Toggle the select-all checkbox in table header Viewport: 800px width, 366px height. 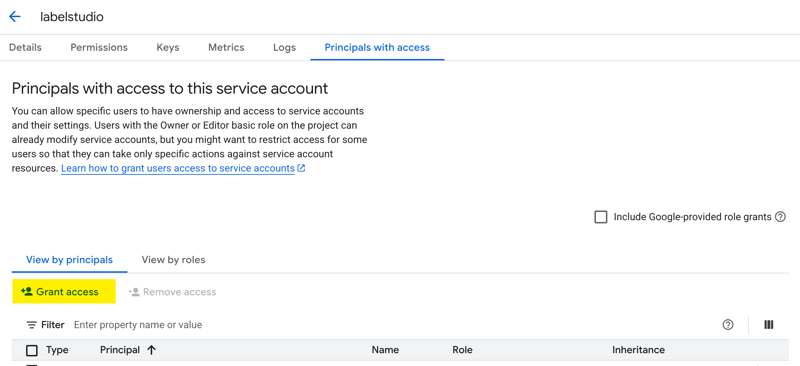click(32, 350)
